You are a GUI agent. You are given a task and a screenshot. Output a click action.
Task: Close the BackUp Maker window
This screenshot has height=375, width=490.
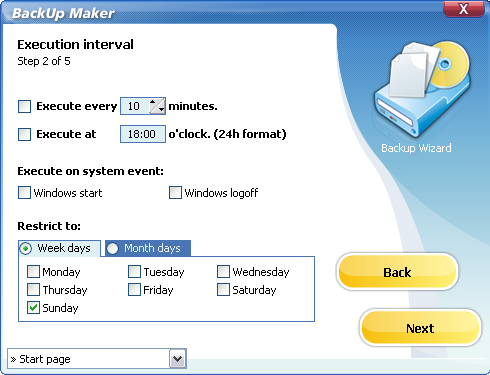(x=464, y=9)
